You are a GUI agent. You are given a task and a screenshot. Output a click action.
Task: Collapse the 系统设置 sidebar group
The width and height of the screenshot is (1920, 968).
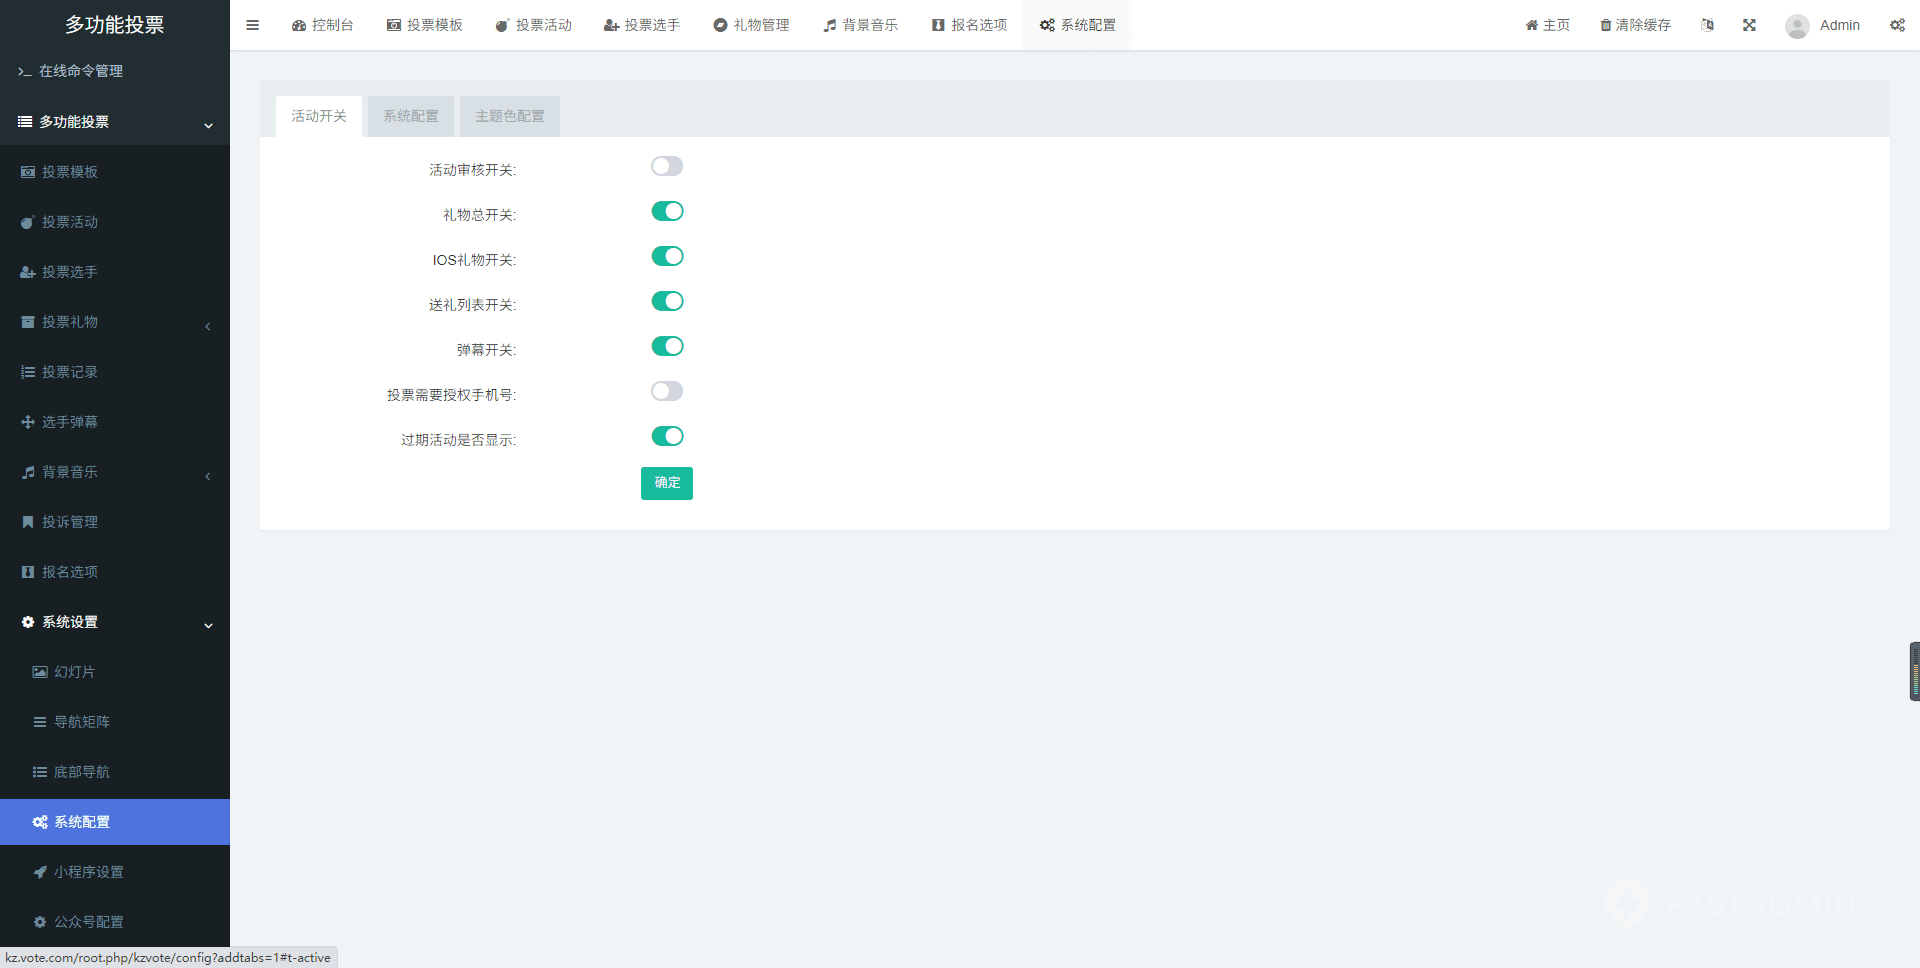[x=114, y=622]
